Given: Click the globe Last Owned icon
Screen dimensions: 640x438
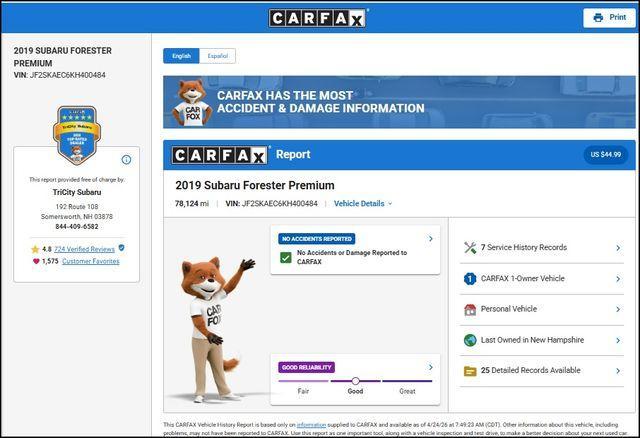Looking at the screenshot, I should [x=470, y=340].
